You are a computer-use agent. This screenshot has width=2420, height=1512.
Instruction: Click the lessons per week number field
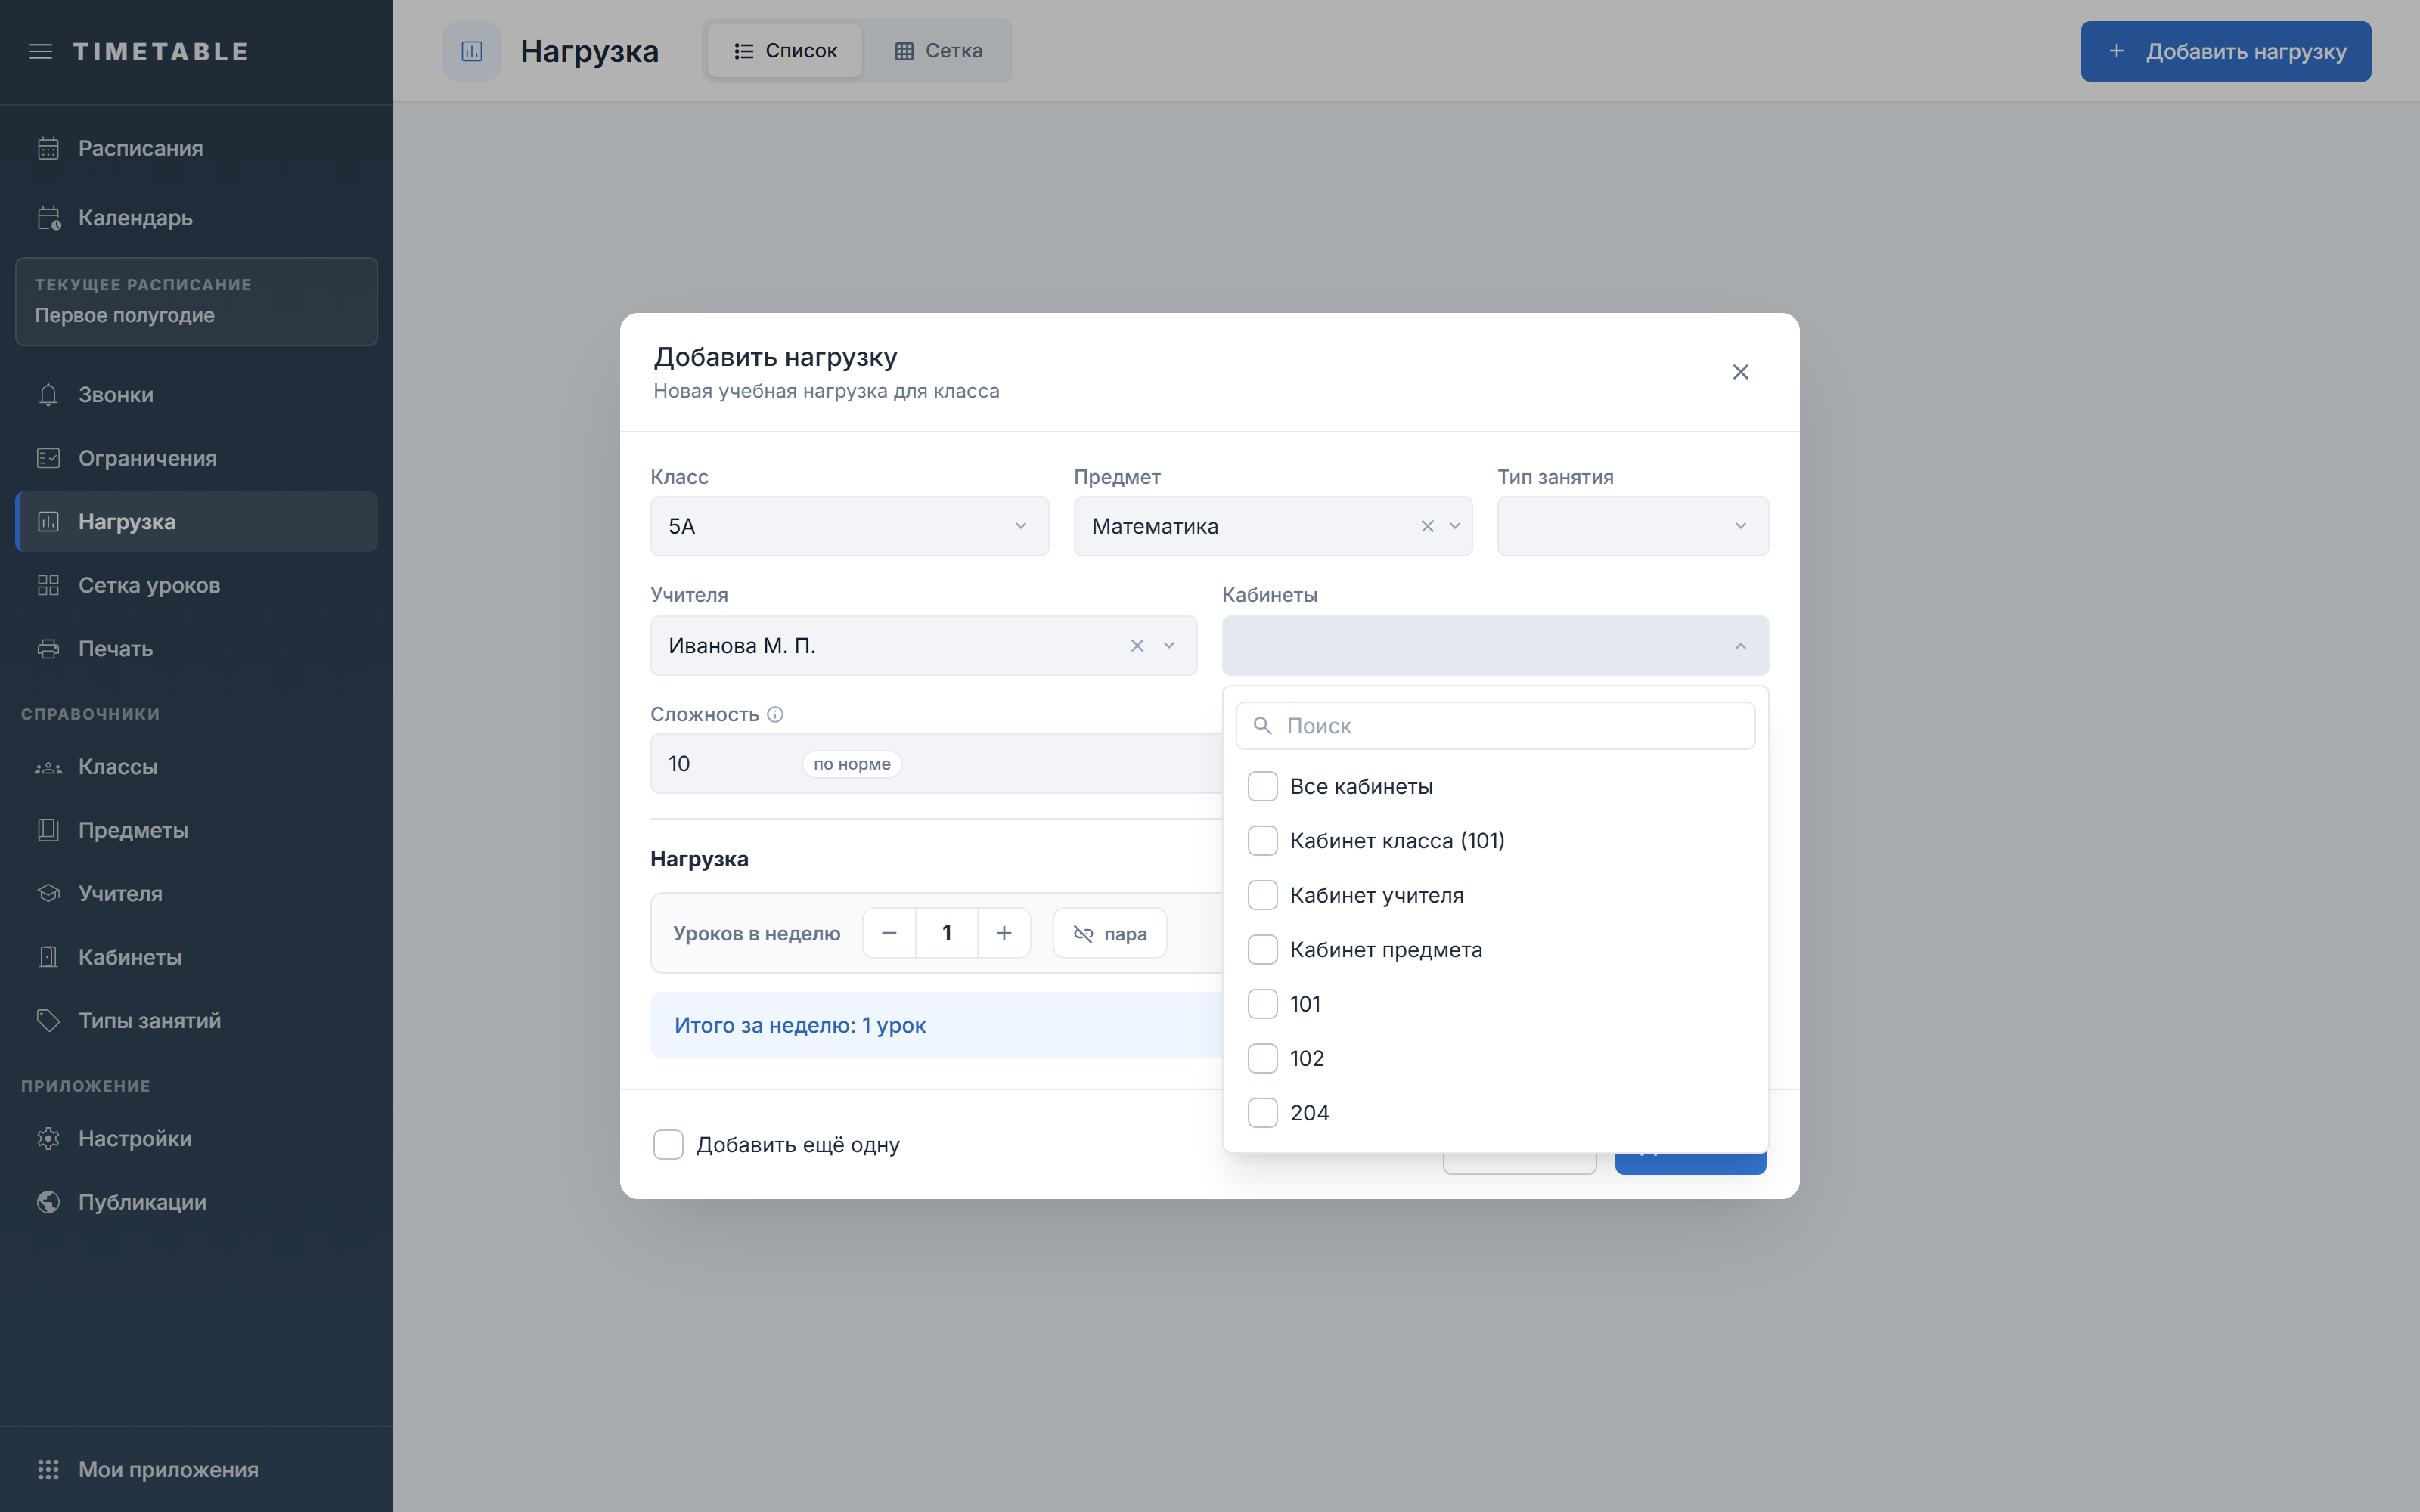tap(946, 933)
